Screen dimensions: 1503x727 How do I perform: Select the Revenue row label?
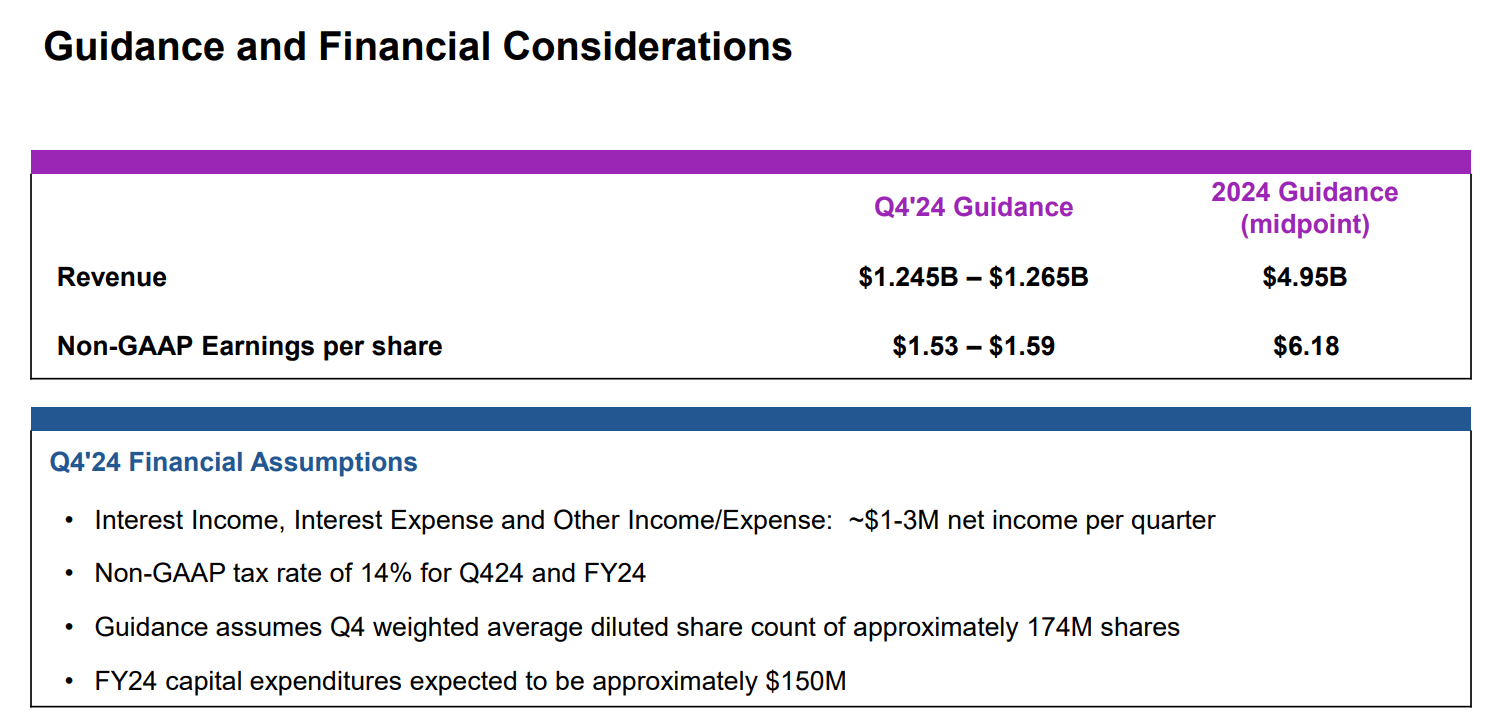point(112,277)
